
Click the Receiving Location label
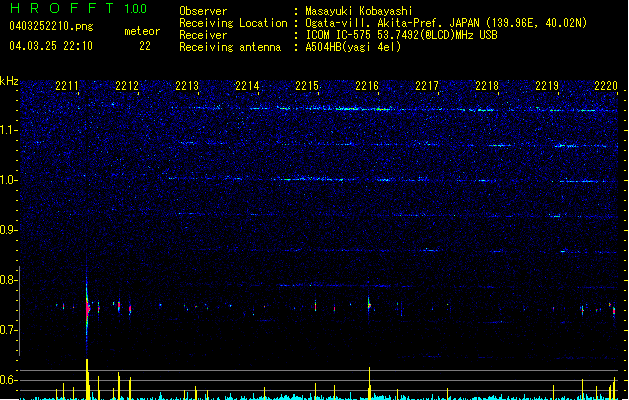tap(233, 23)
